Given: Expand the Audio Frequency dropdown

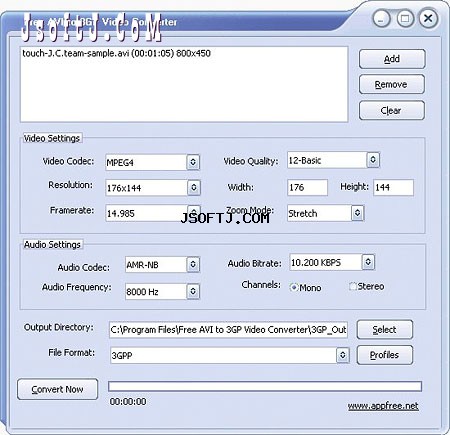Looking at the screenshot, I should (x=193, y=291).
